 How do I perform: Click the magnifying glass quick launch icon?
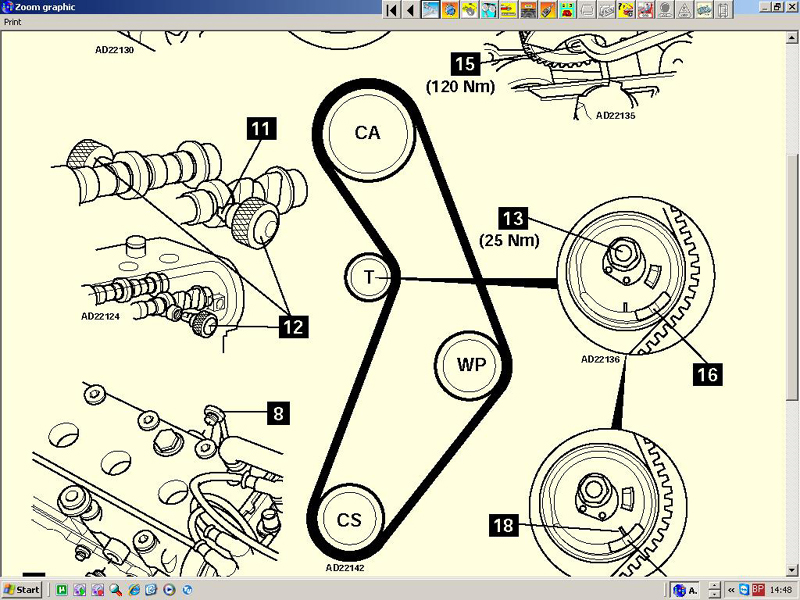tap(115, 590)
